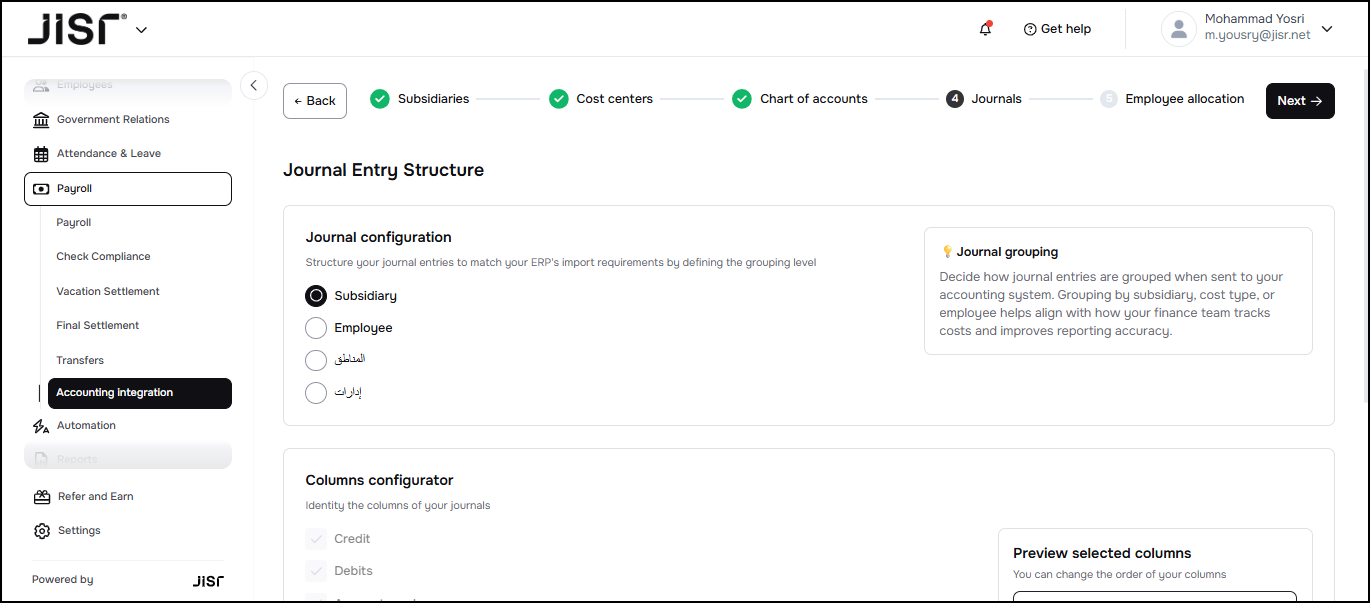1370x603 pixels.
Task: Open Government Relations in the sidebar
Action: click(x=112, y=120)
